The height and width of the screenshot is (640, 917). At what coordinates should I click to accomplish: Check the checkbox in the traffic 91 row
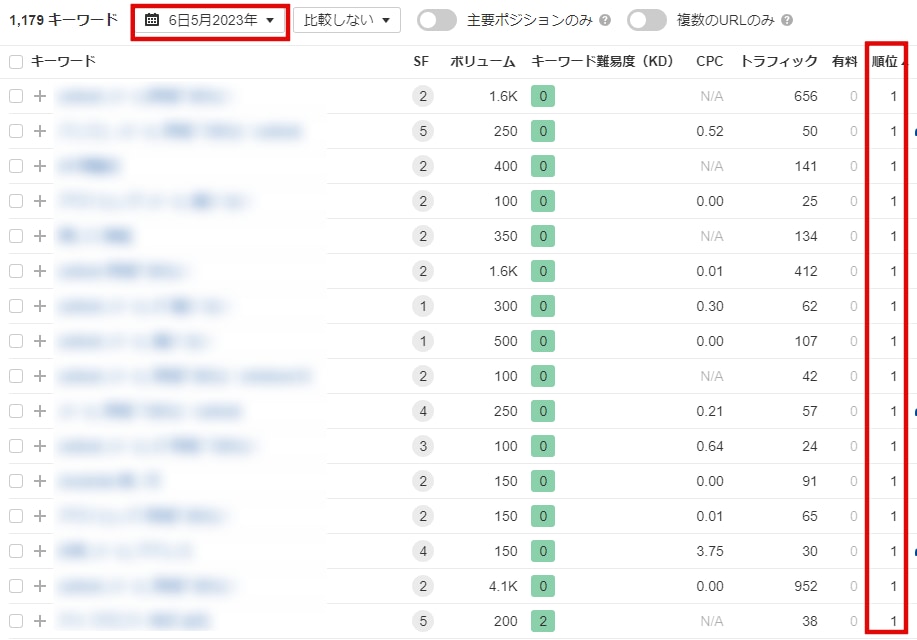tap(16, 481)
